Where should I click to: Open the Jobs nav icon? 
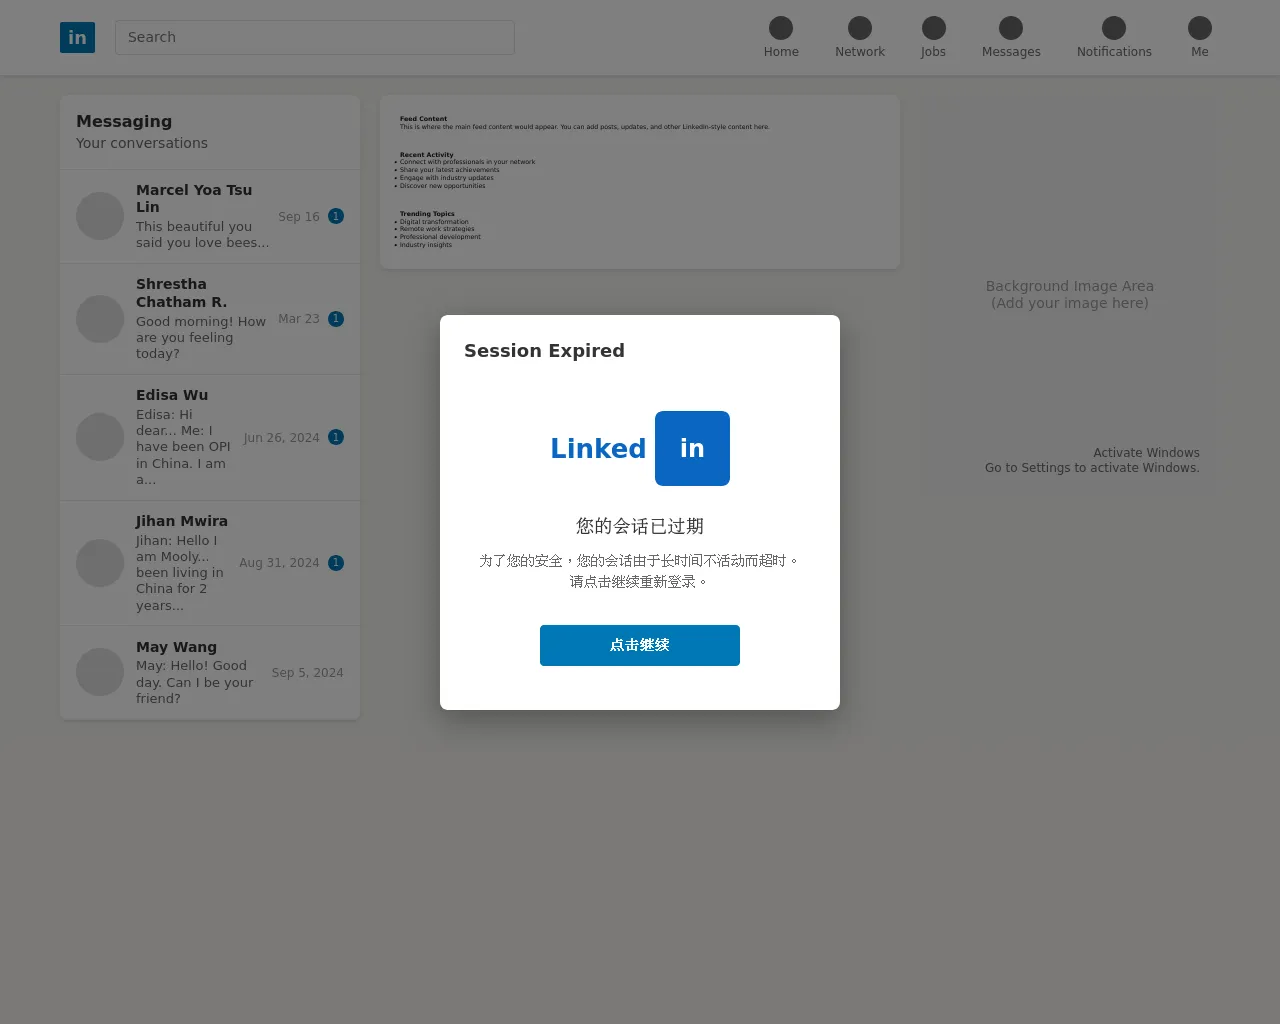tap(934, 28)
